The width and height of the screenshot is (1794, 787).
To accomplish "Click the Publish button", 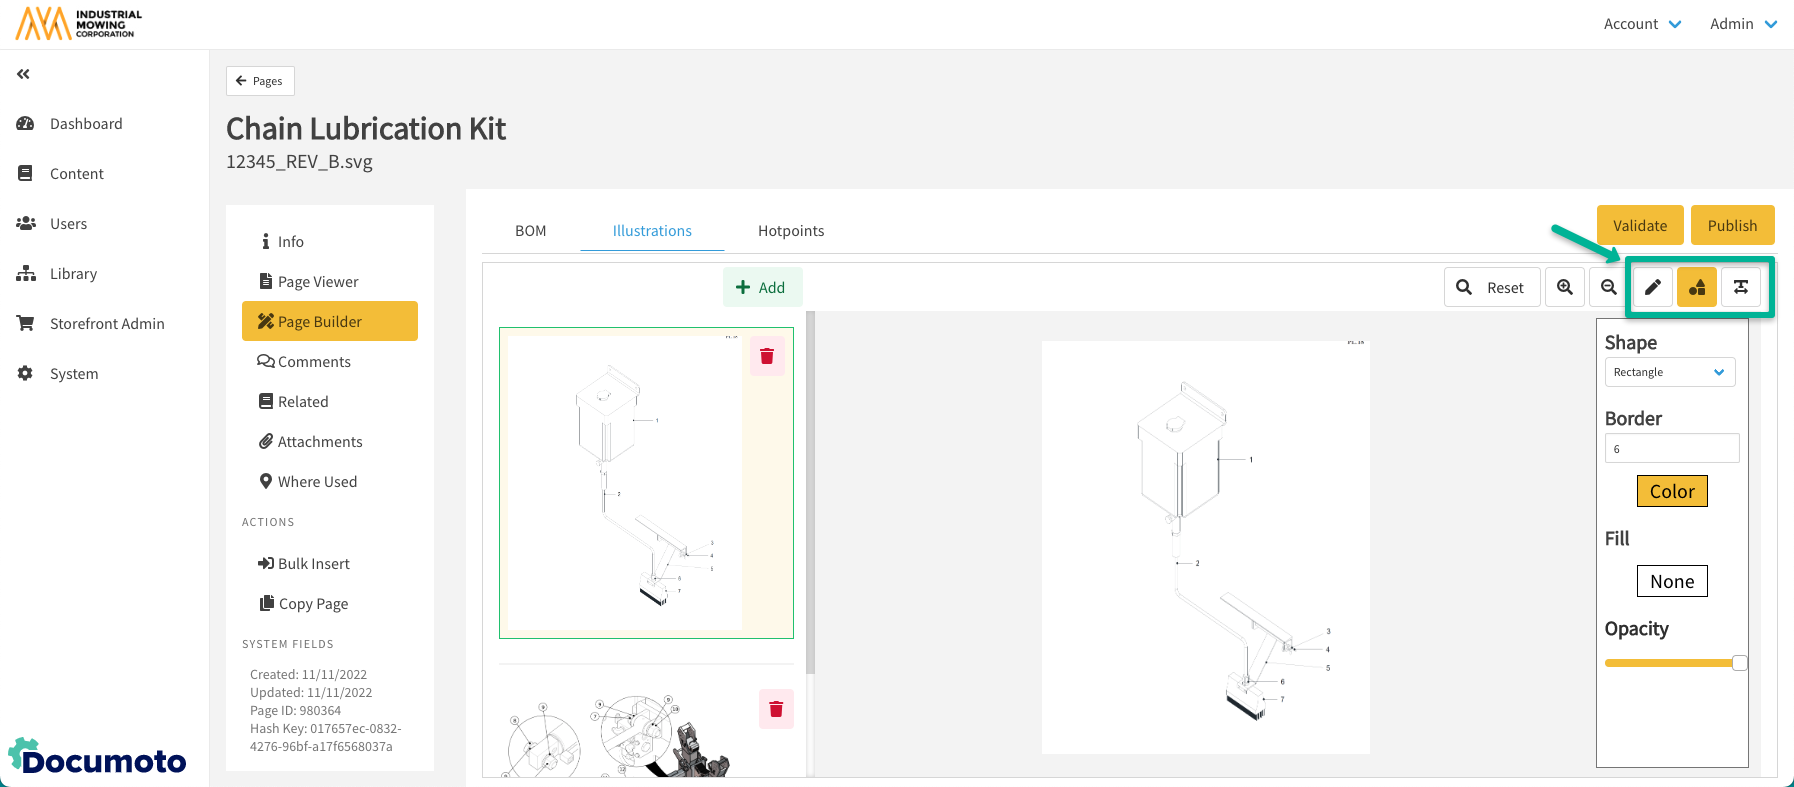I will tap(1732, 226).
